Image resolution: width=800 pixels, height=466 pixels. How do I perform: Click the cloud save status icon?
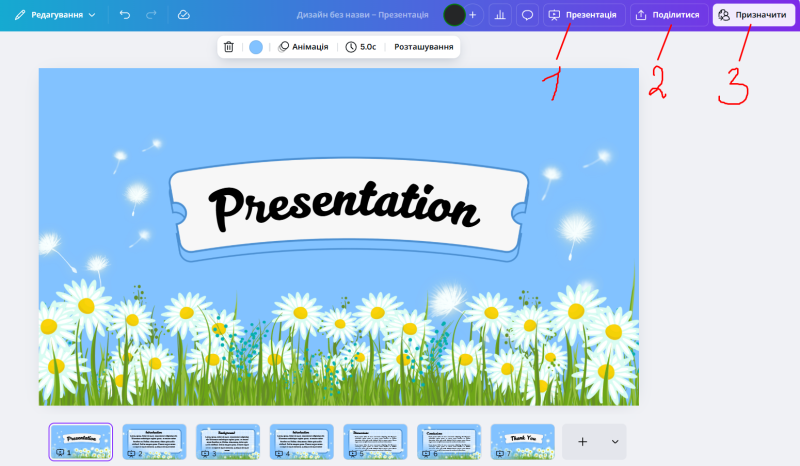pyautogui.click(x=183, y=15)
